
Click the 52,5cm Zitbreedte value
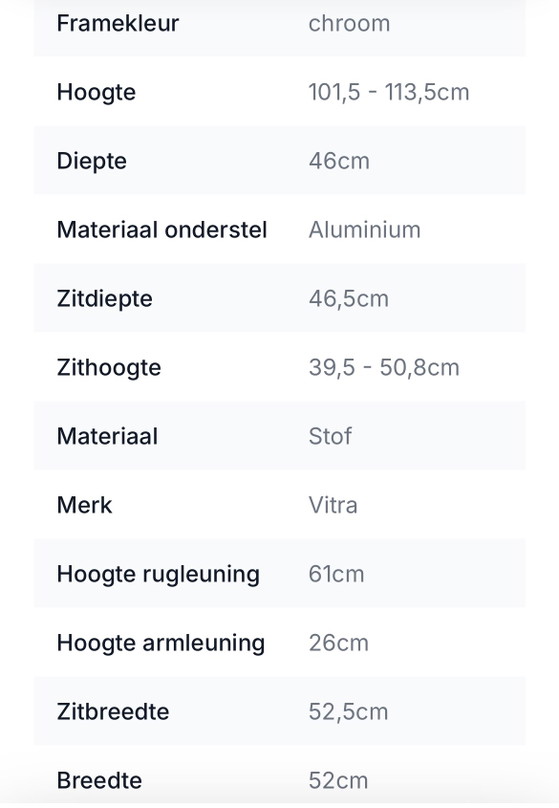348,712
